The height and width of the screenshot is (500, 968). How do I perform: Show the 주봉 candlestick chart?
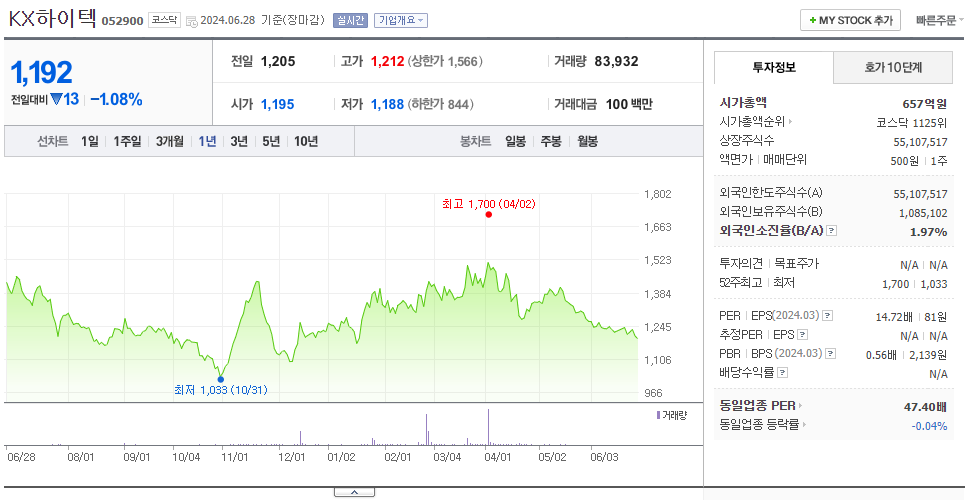tap(551, 141)
